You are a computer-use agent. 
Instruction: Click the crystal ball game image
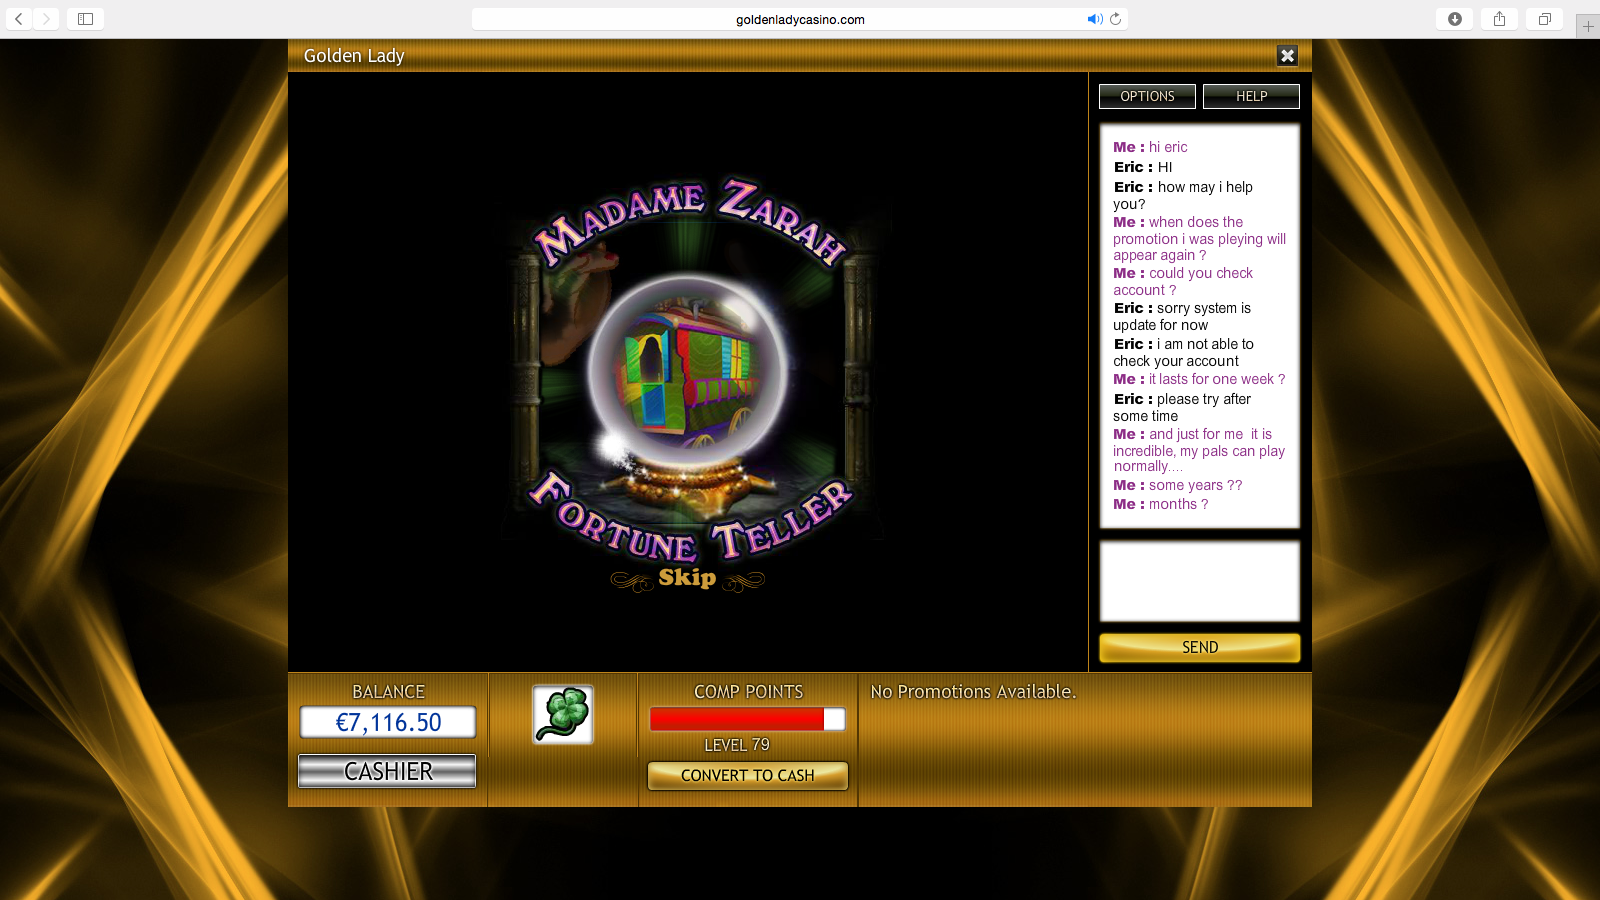[688, 372]
